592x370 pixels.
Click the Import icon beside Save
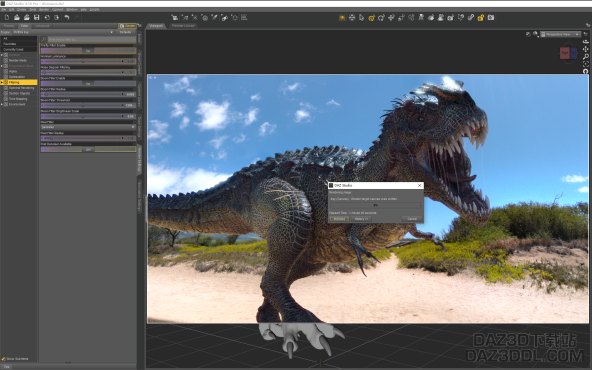tap(47, 17)
